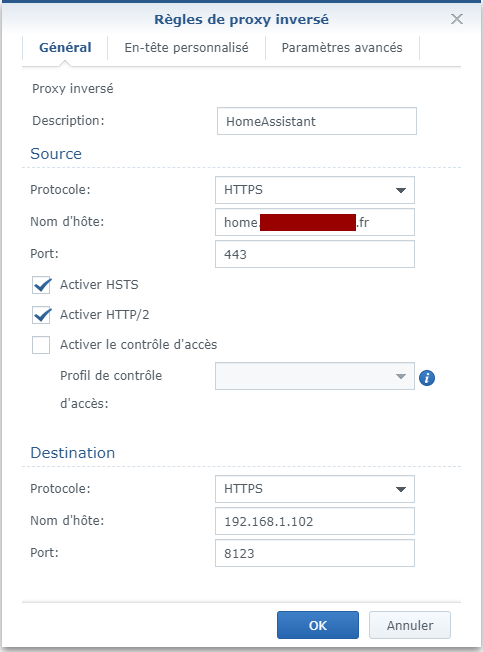Click the access profile dropdown arrow
Screen dimensions: 483x652
(401, 376)
